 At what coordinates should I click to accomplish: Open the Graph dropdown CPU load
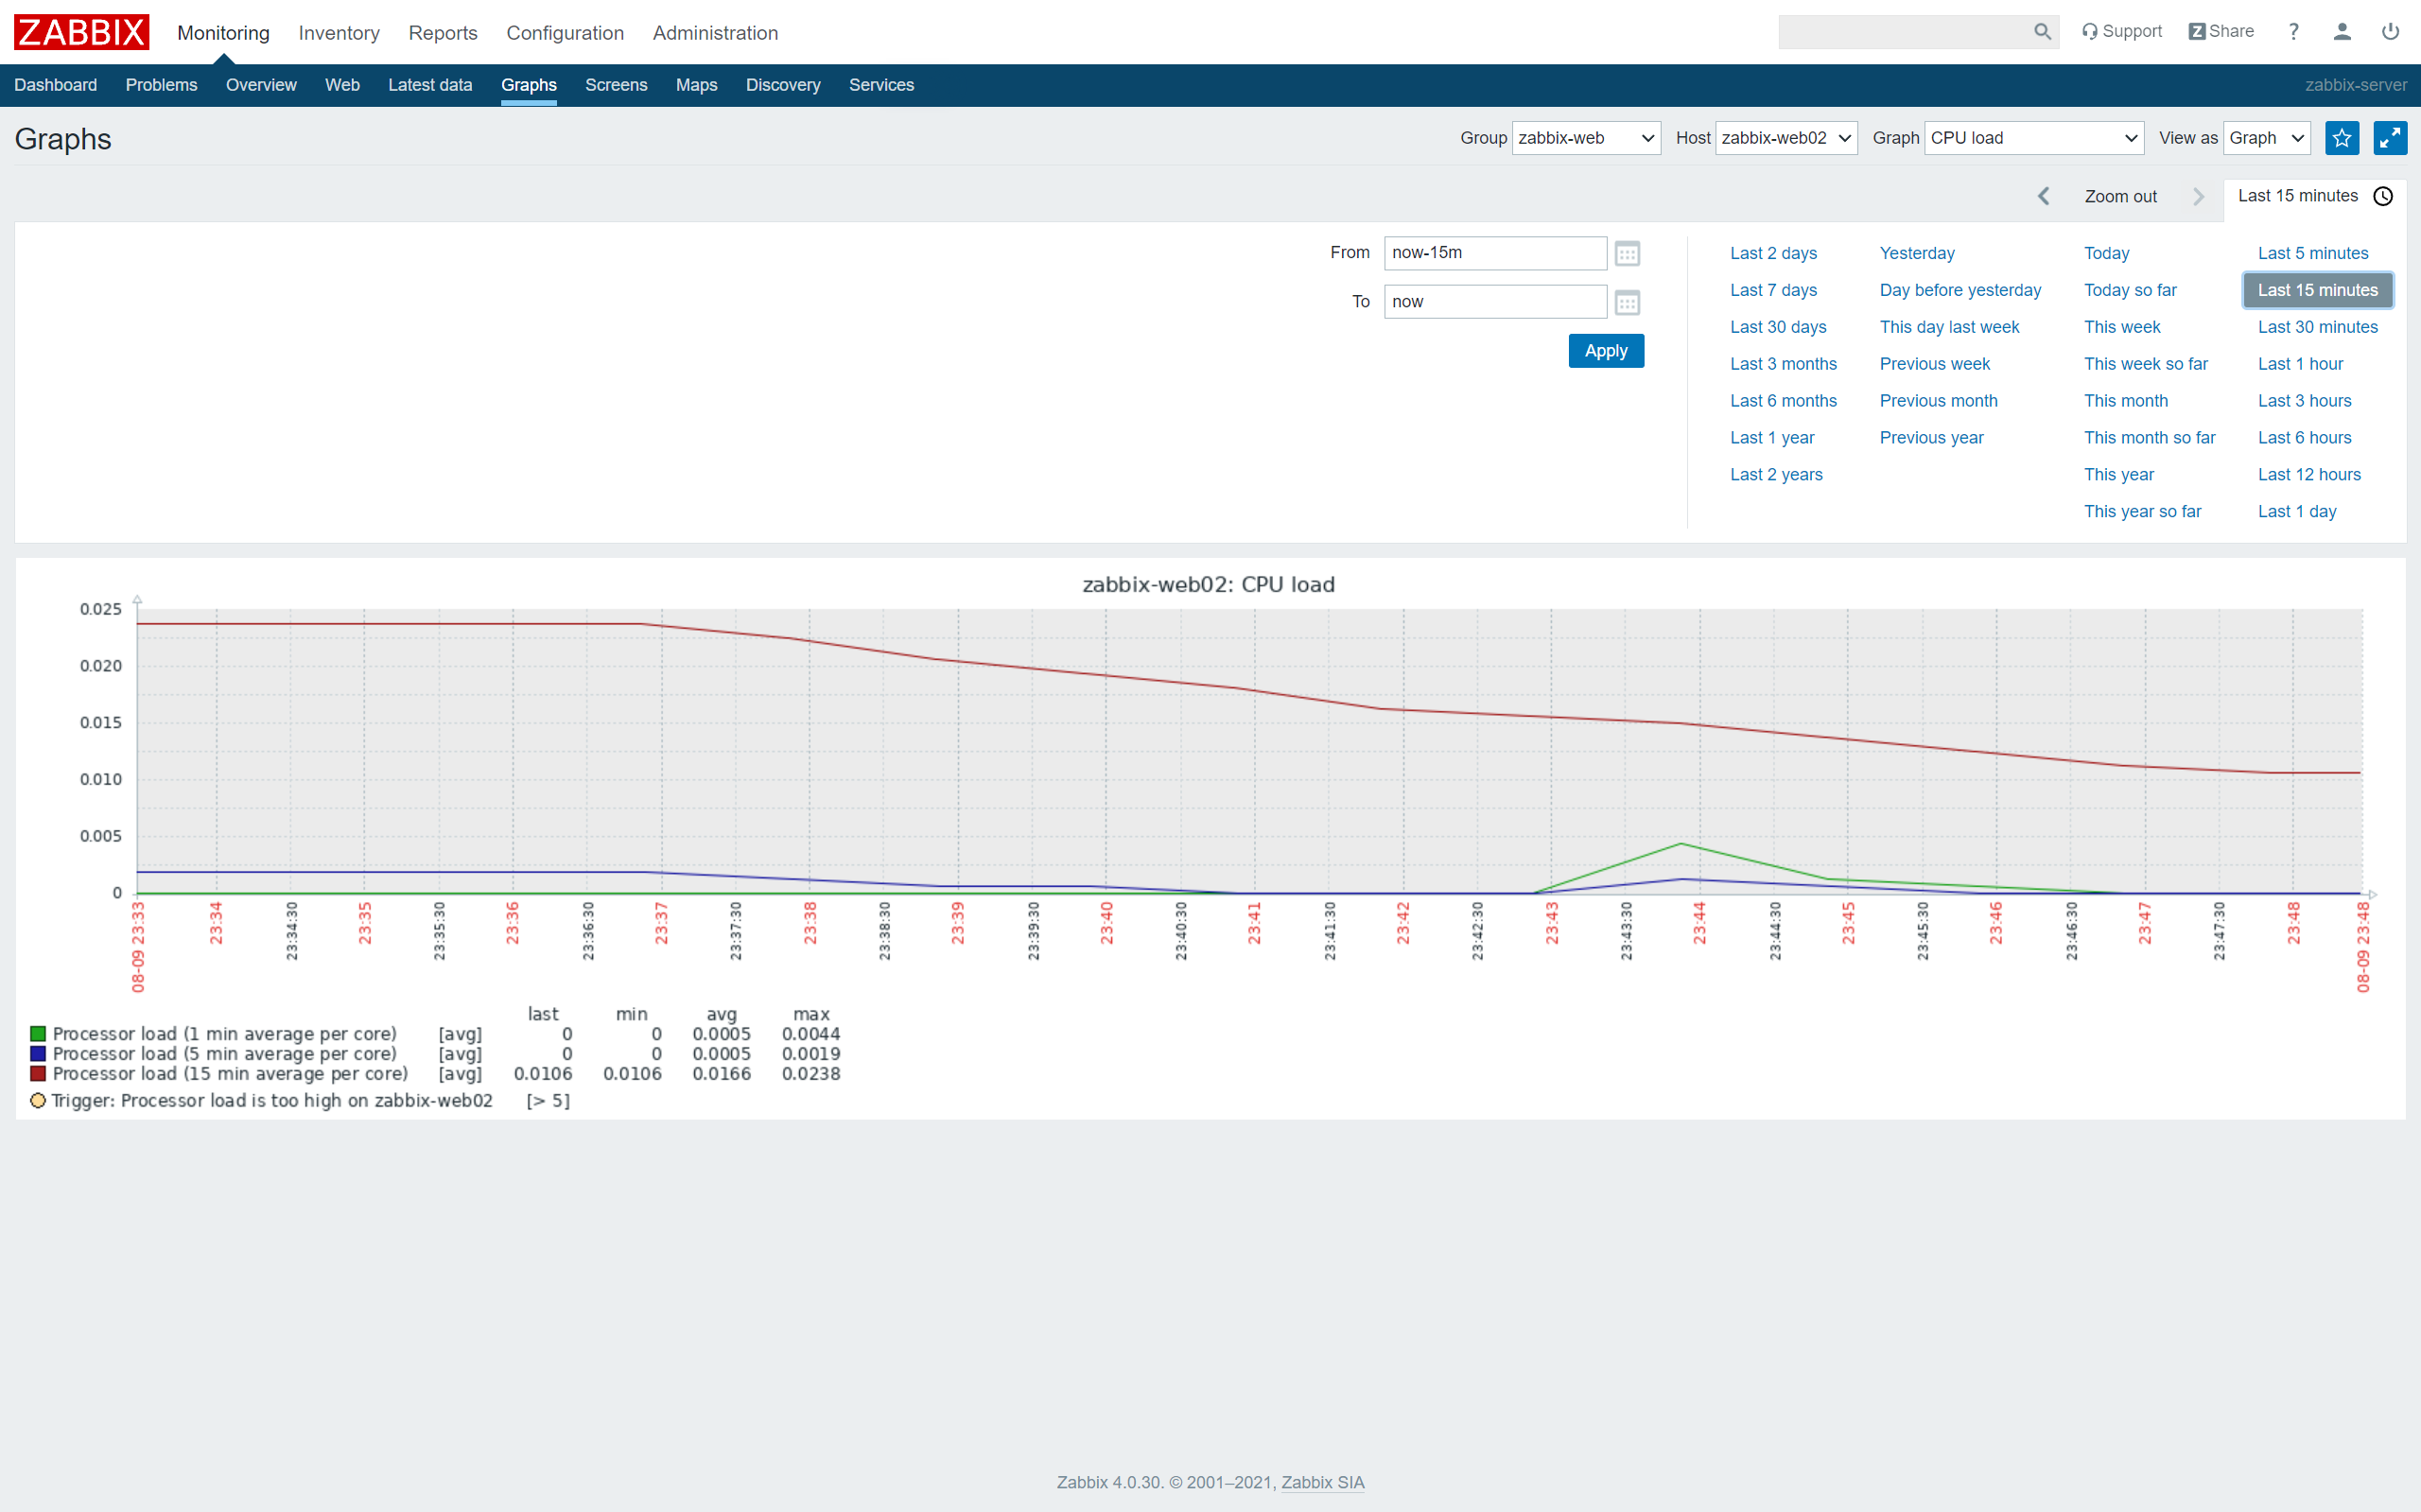(x=2033, y=138)
